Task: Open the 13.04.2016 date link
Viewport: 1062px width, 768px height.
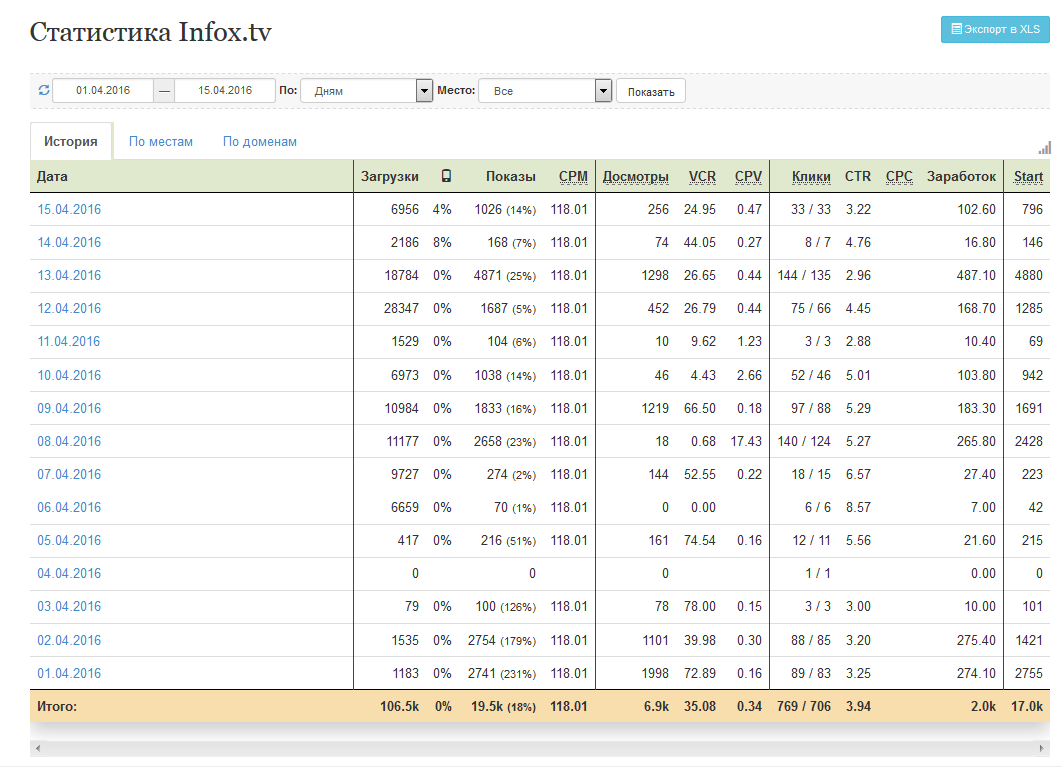Action: pos(69,276)
